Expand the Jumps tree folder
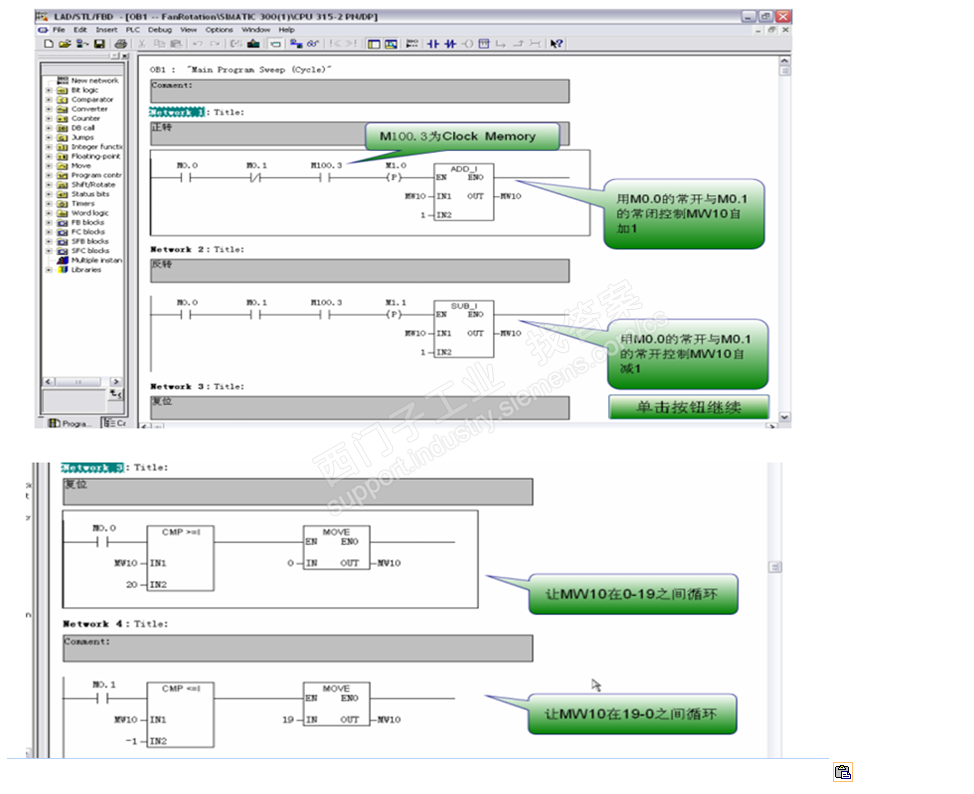 coord(49,137)
